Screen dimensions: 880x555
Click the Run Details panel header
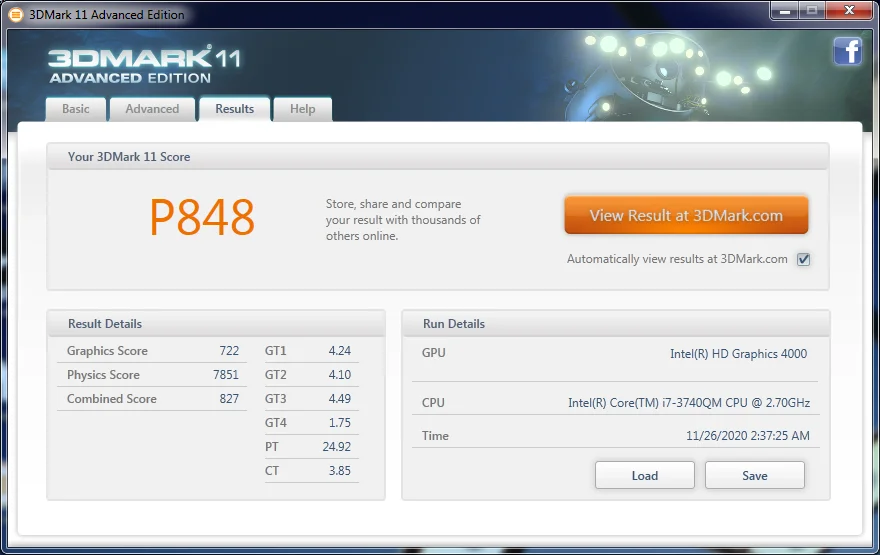616,324
